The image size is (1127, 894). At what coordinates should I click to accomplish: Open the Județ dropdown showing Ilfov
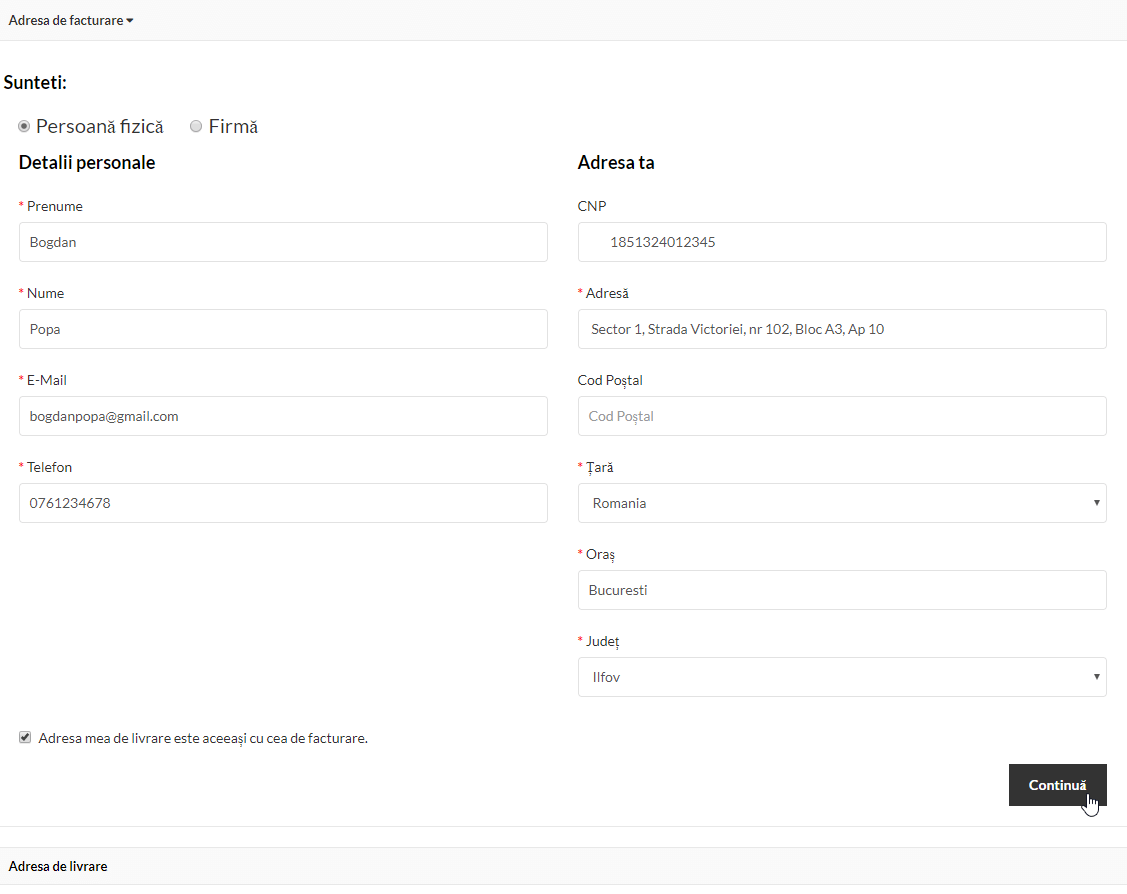842,677
